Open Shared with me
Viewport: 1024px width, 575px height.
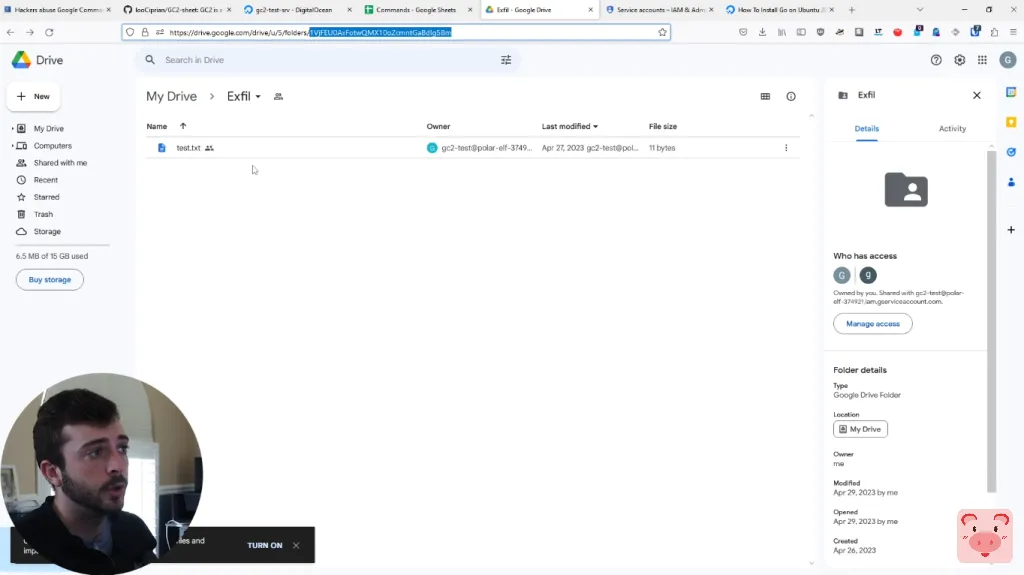tap(60, 163)
